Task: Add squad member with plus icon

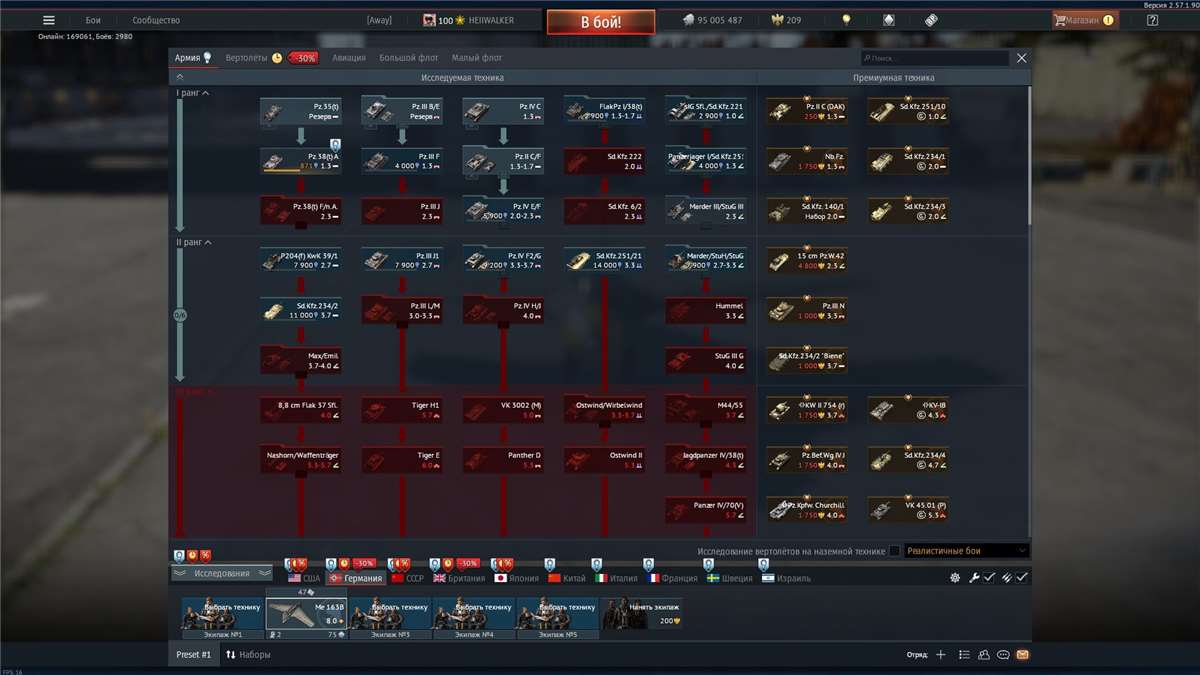Action: click(940, 655)
